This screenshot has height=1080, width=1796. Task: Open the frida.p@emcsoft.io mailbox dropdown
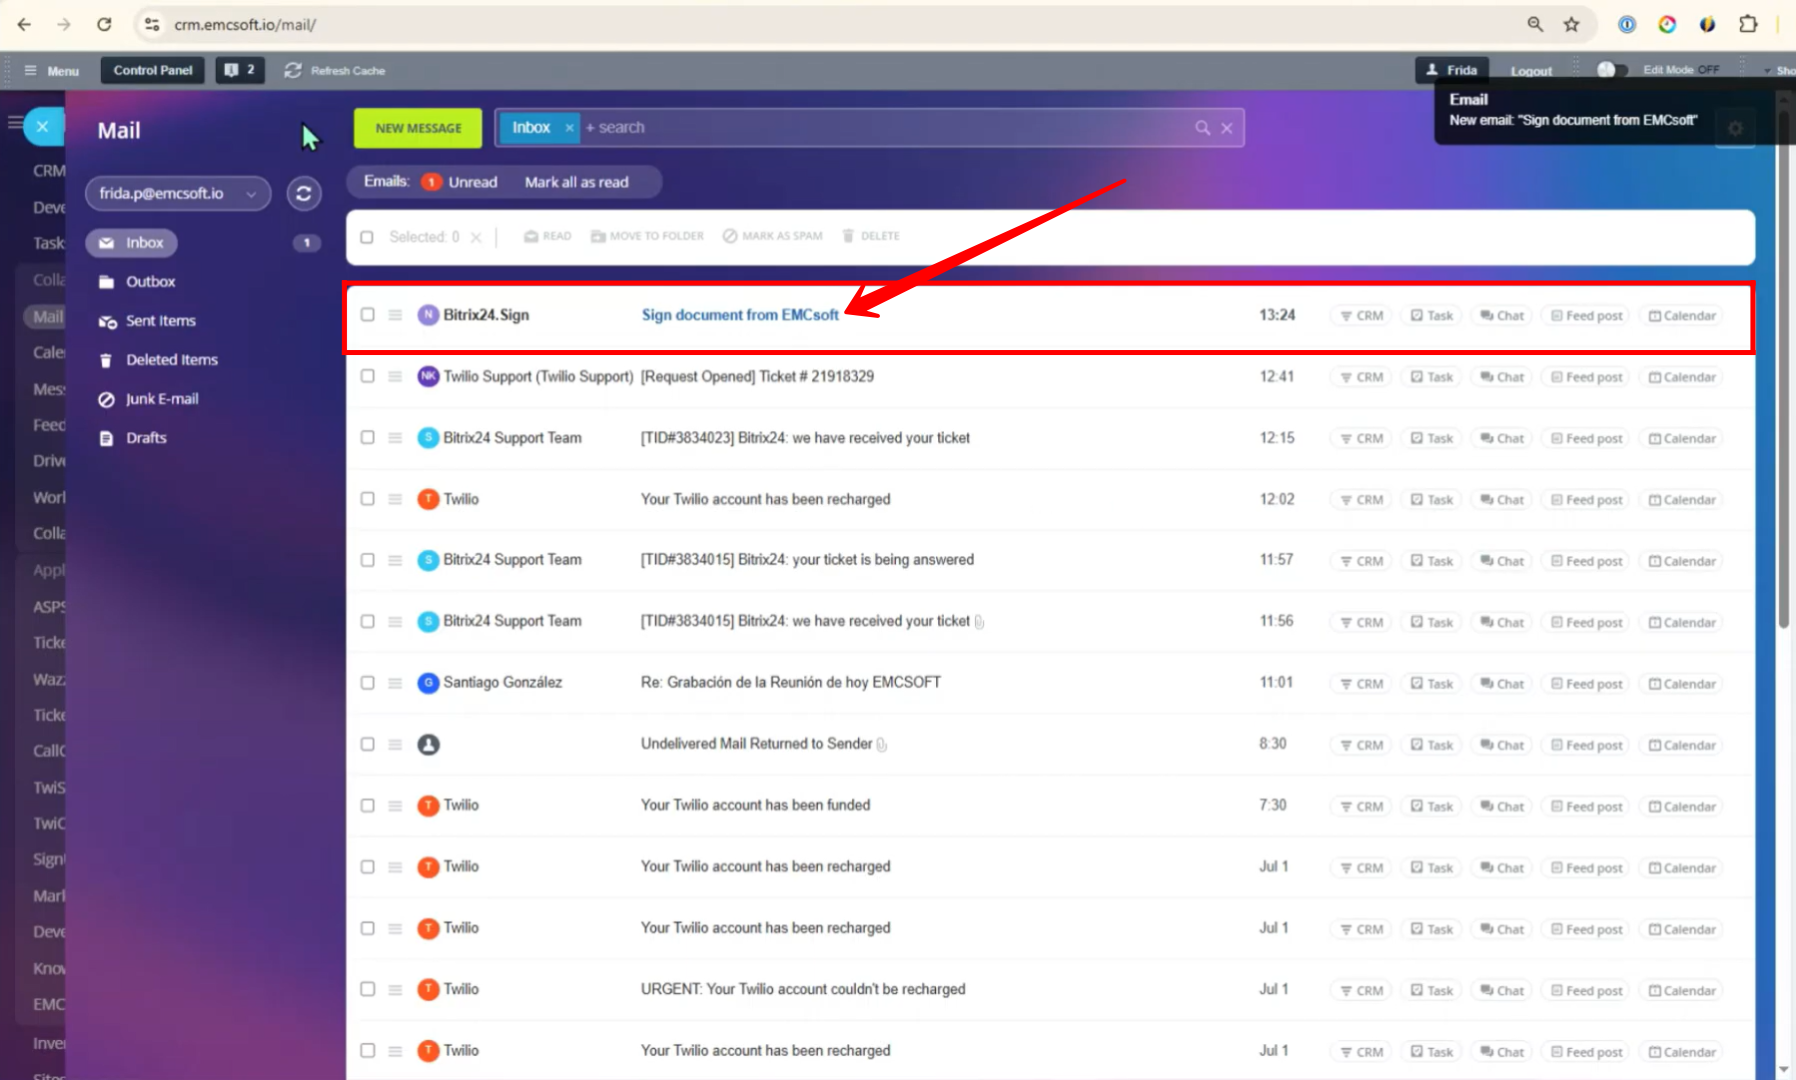point(178,193)
